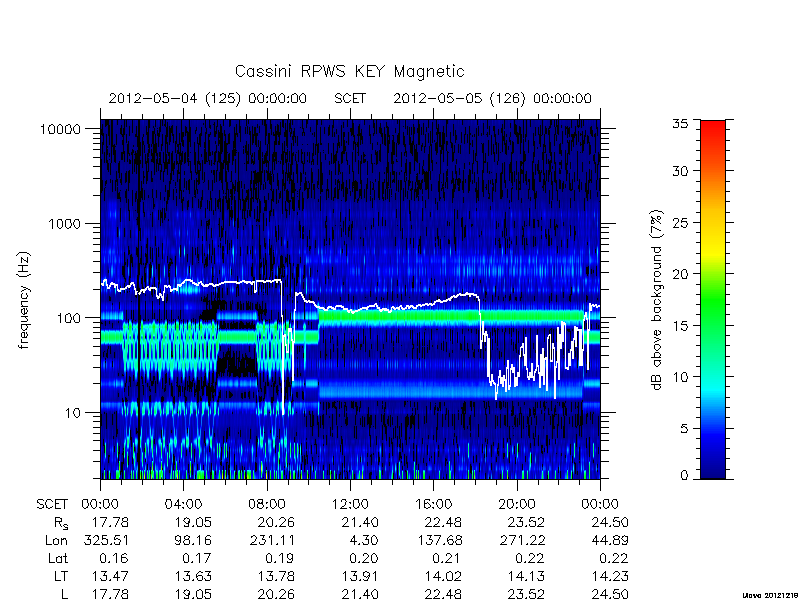Select the 04:00 SCET time tick label
Image resolution: width=800 pixels, height=600 pixels.
[x=183, y=505]
